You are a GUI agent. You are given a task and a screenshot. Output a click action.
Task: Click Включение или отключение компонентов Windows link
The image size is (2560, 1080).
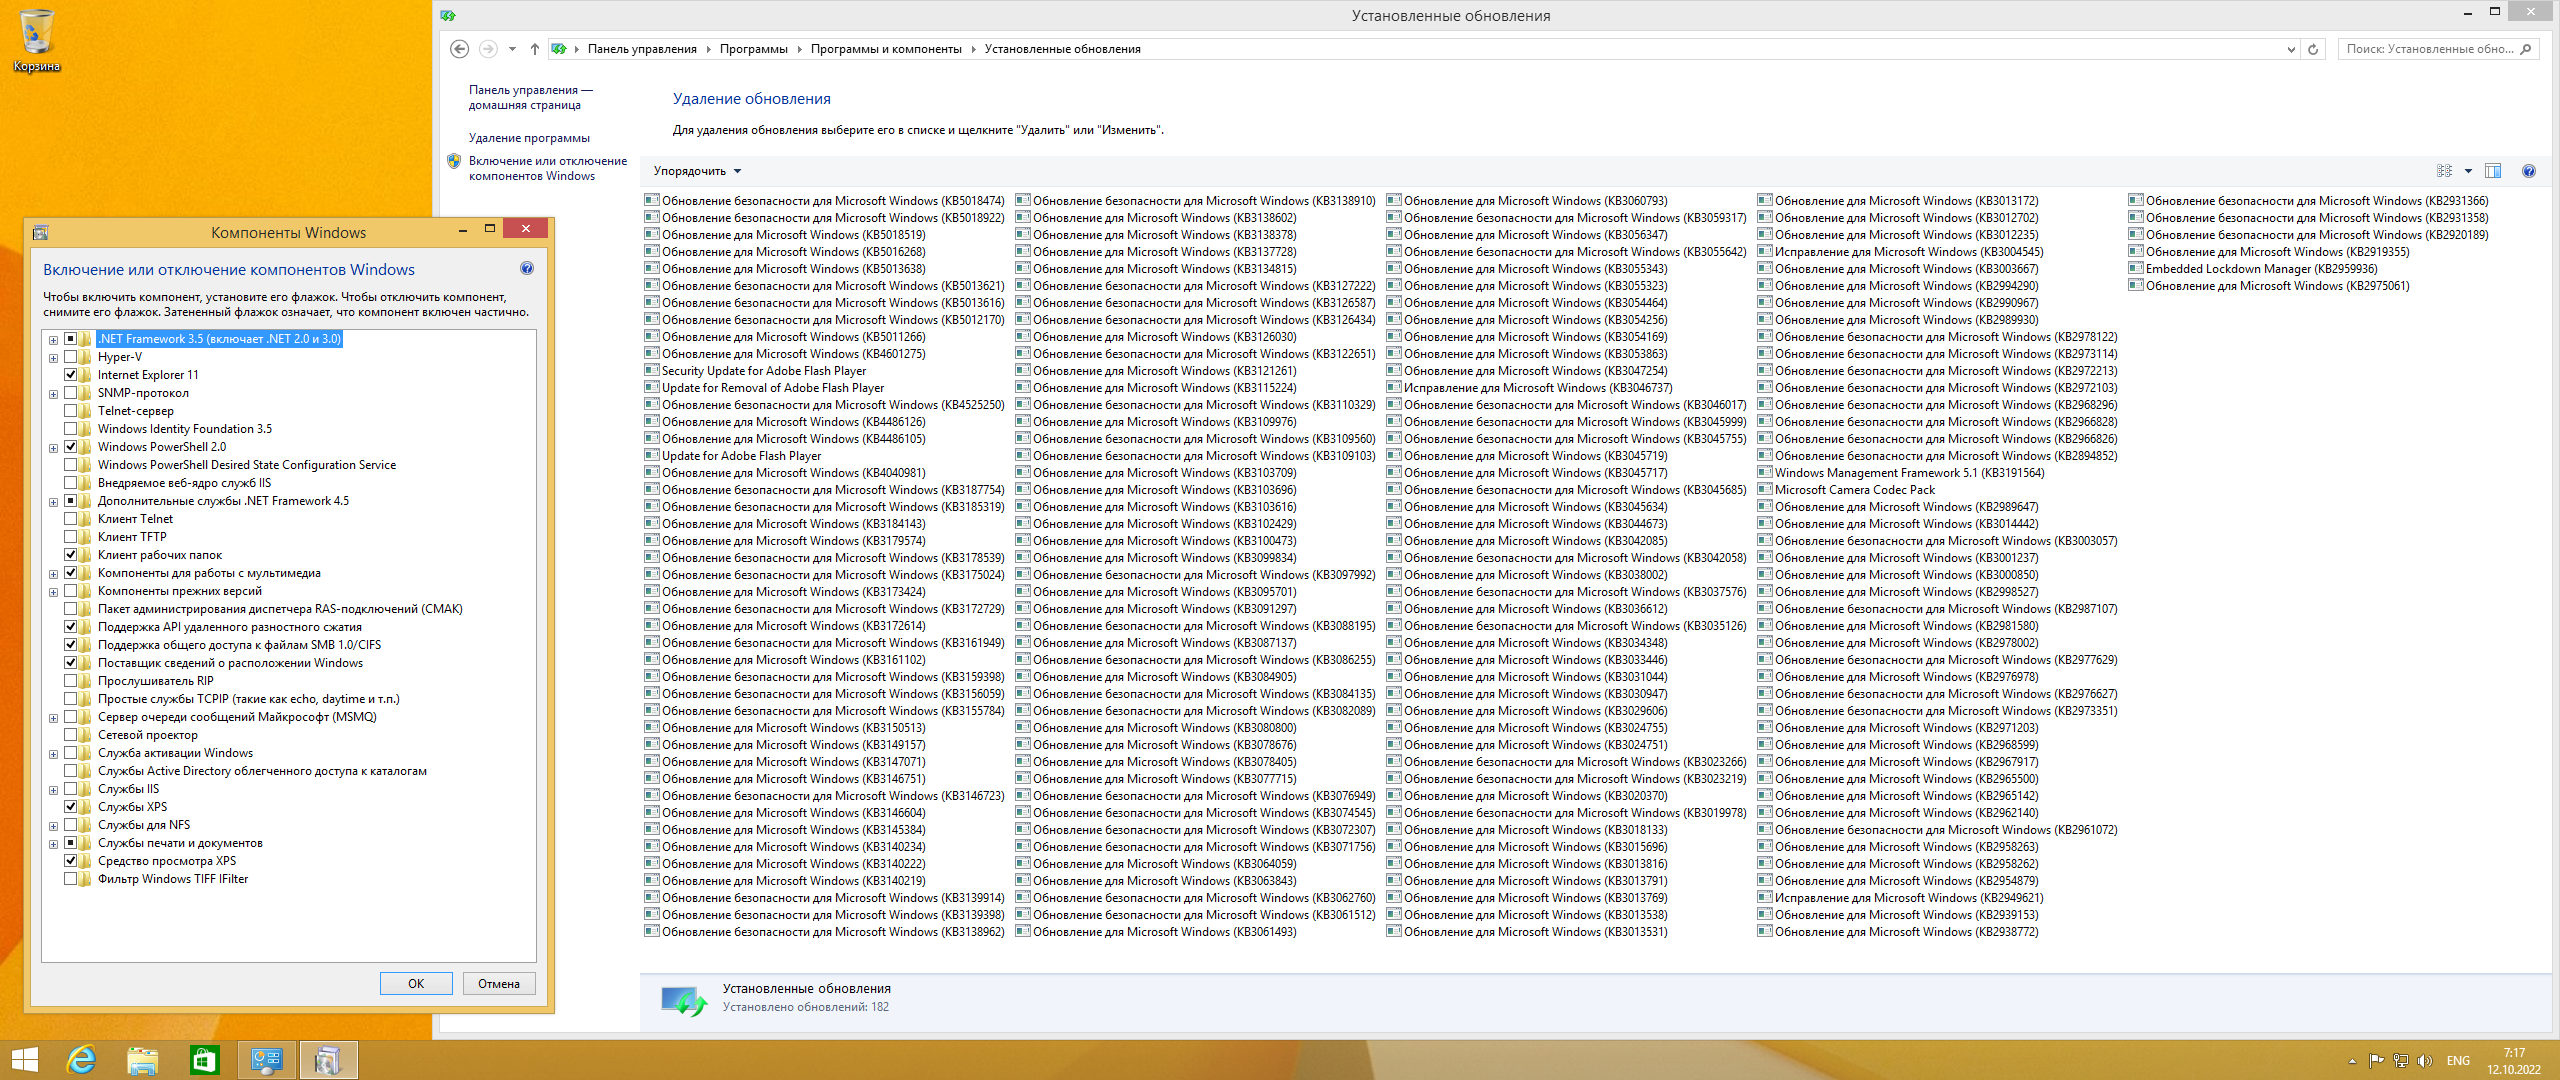click(x=548, y=168)
